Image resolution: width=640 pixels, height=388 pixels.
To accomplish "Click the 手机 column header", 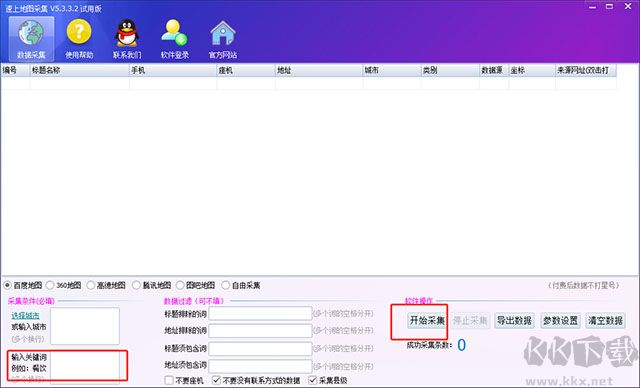I will click(173, 71).
